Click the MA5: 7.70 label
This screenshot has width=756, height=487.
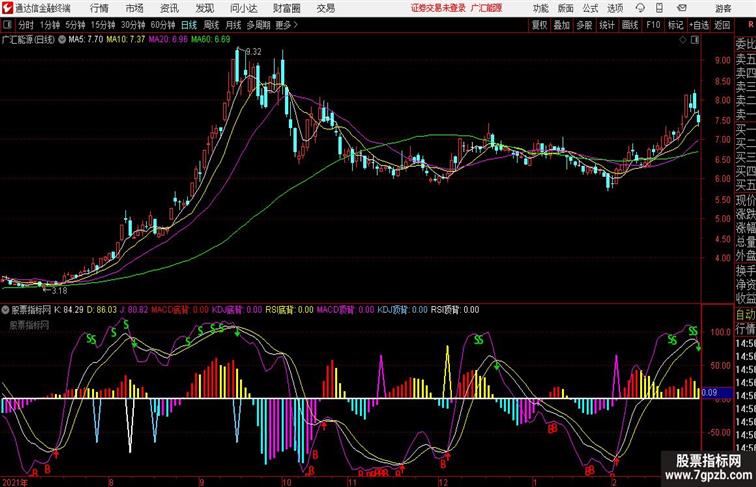pos(86,40)
